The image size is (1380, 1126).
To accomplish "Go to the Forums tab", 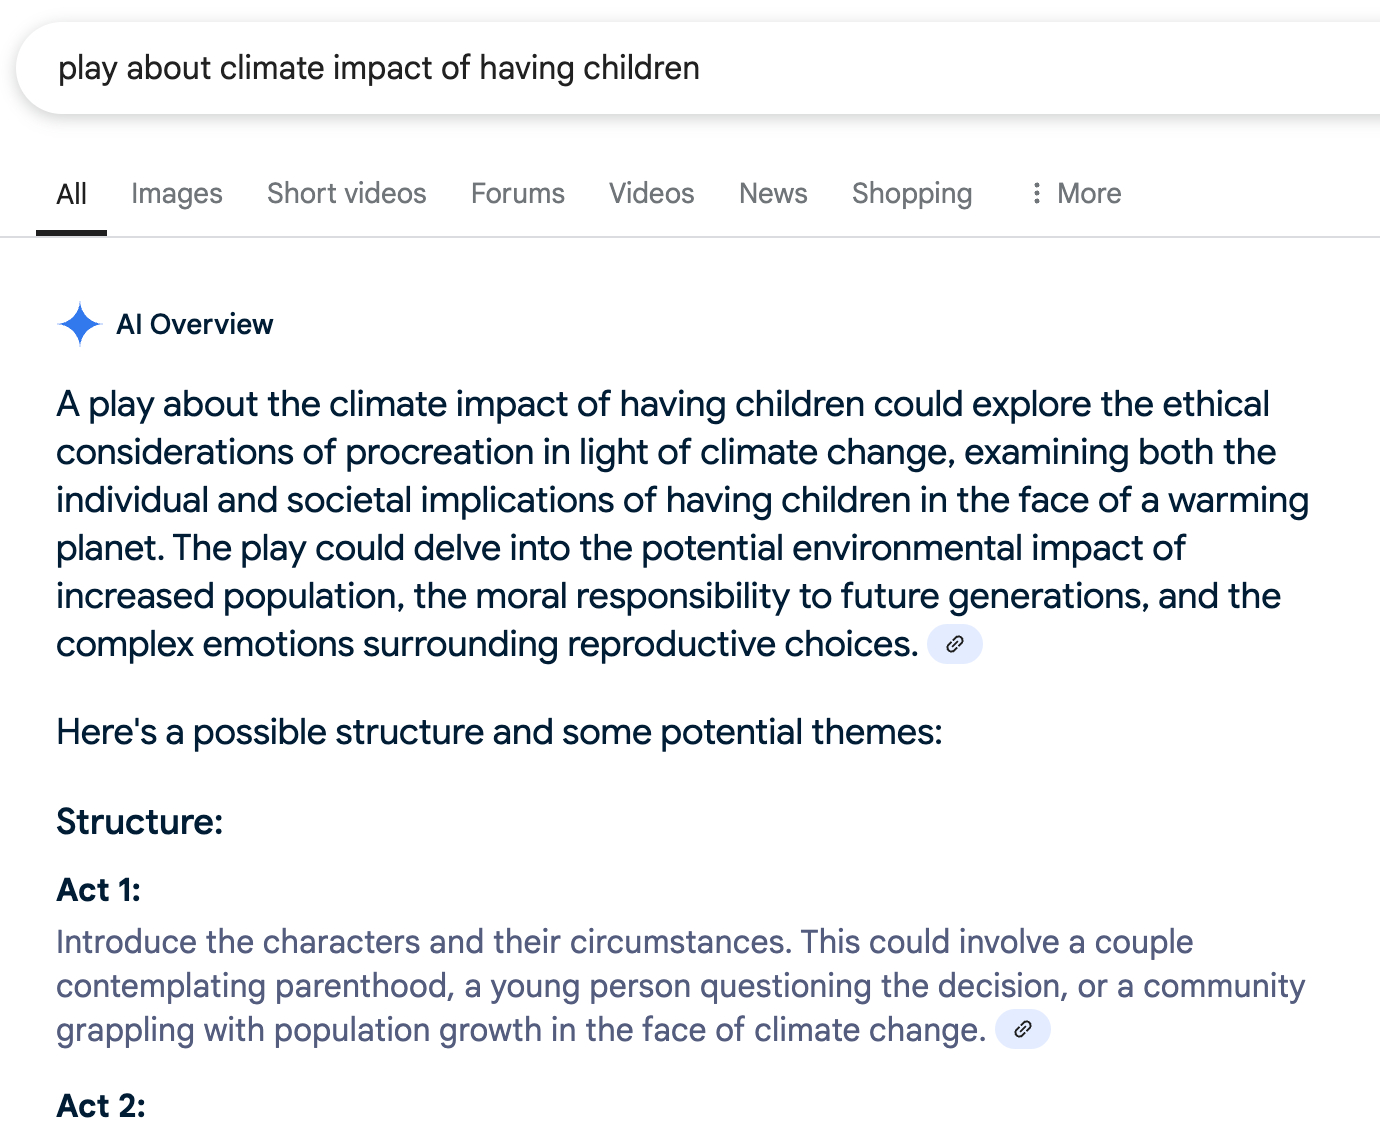I will 517,193.
